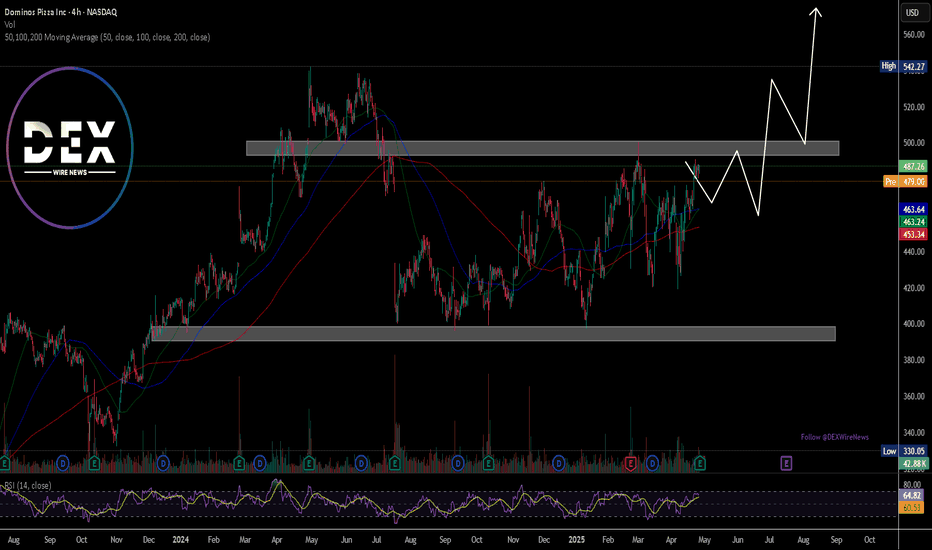Click the DEX Wire News logo
The width and height of the screenshot is (932, 550).
point(70,147)
